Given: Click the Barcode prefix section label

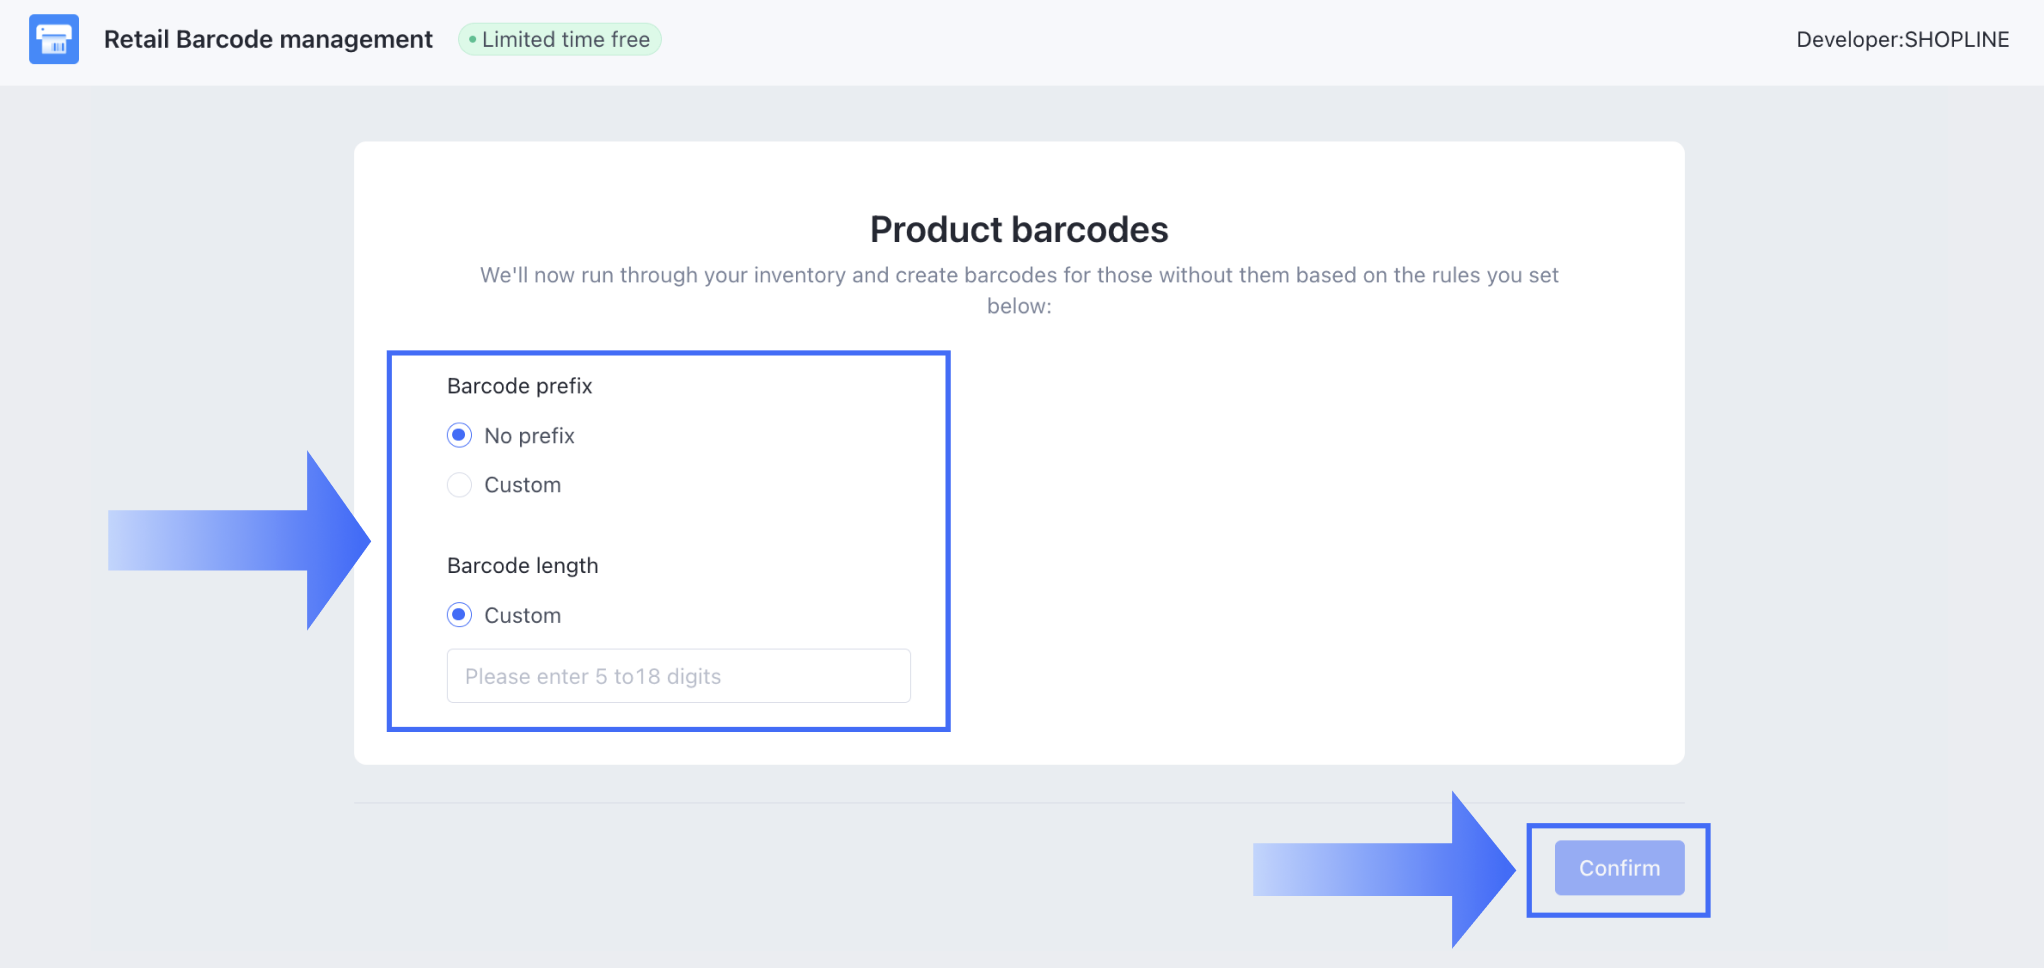Looking at the screenshot, I should click(519, 386).
